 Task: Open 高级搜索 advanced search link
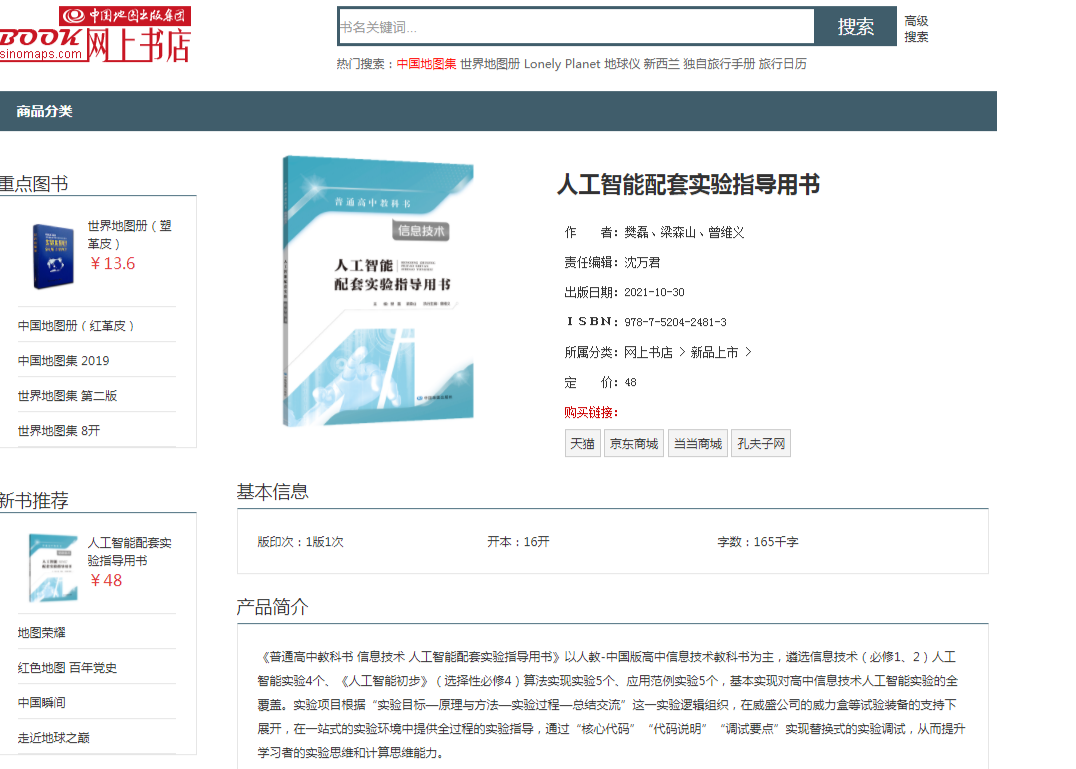916,29
